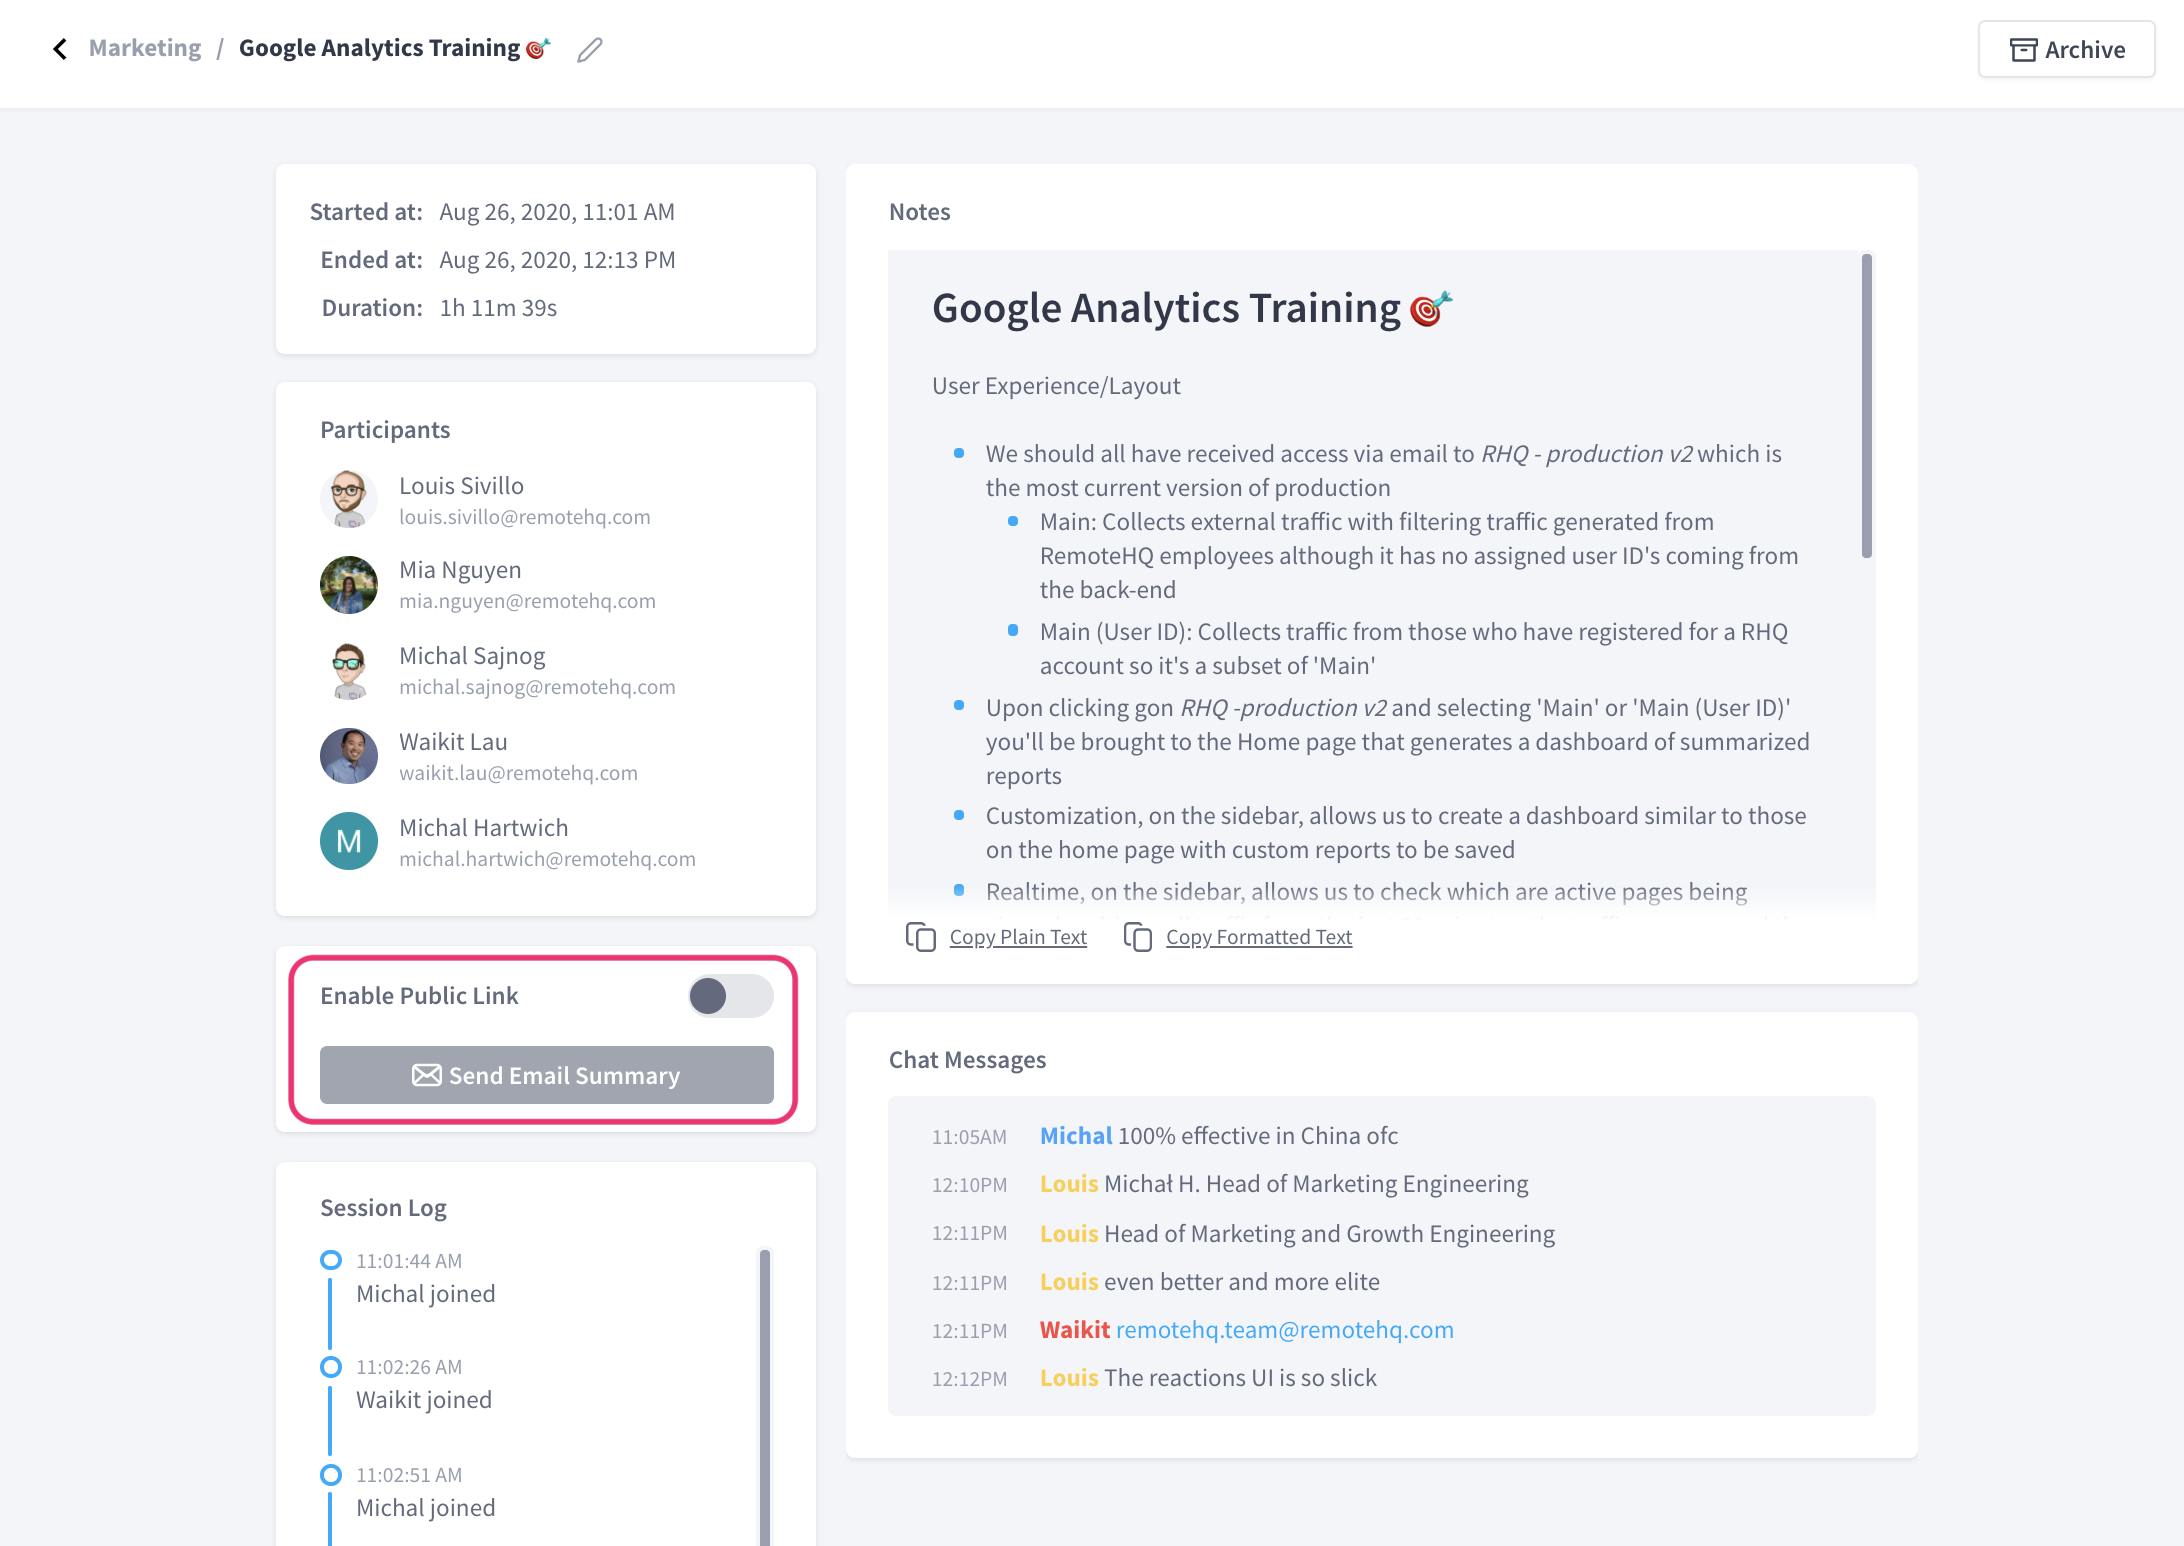Click Send Email Summary button
Image resolution: width=2184 pixels, height=1546 pixels.
pyautogui.click(x=547, y=1075)
